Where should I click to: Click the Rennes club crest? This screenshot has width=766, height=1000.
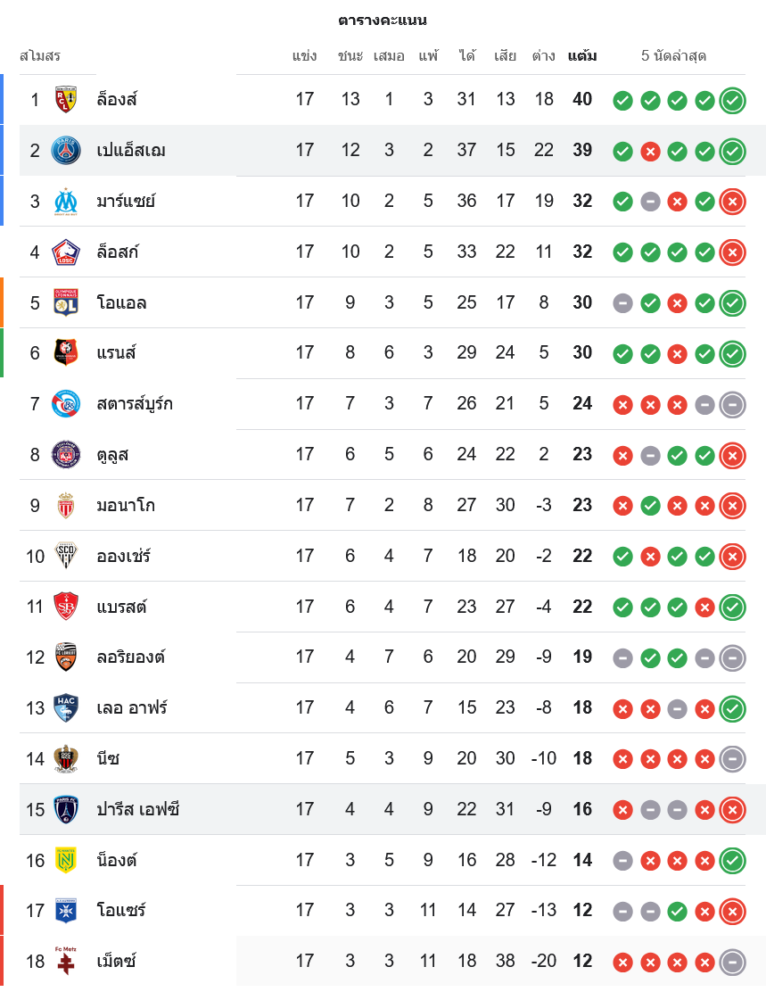tap(65, 353)
